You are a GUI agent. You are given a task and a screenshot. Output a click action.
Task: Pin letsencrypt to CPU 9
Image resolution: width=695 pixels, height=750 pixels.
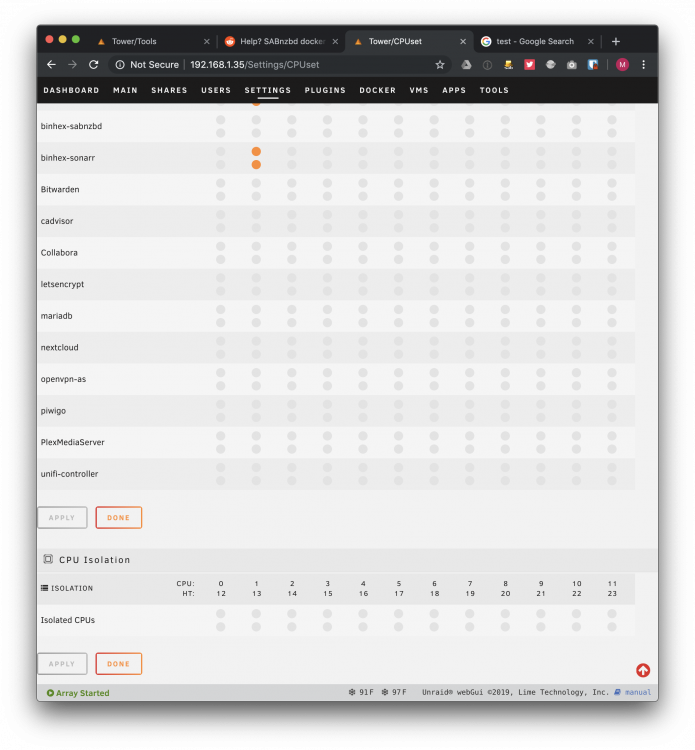point(541,277)
